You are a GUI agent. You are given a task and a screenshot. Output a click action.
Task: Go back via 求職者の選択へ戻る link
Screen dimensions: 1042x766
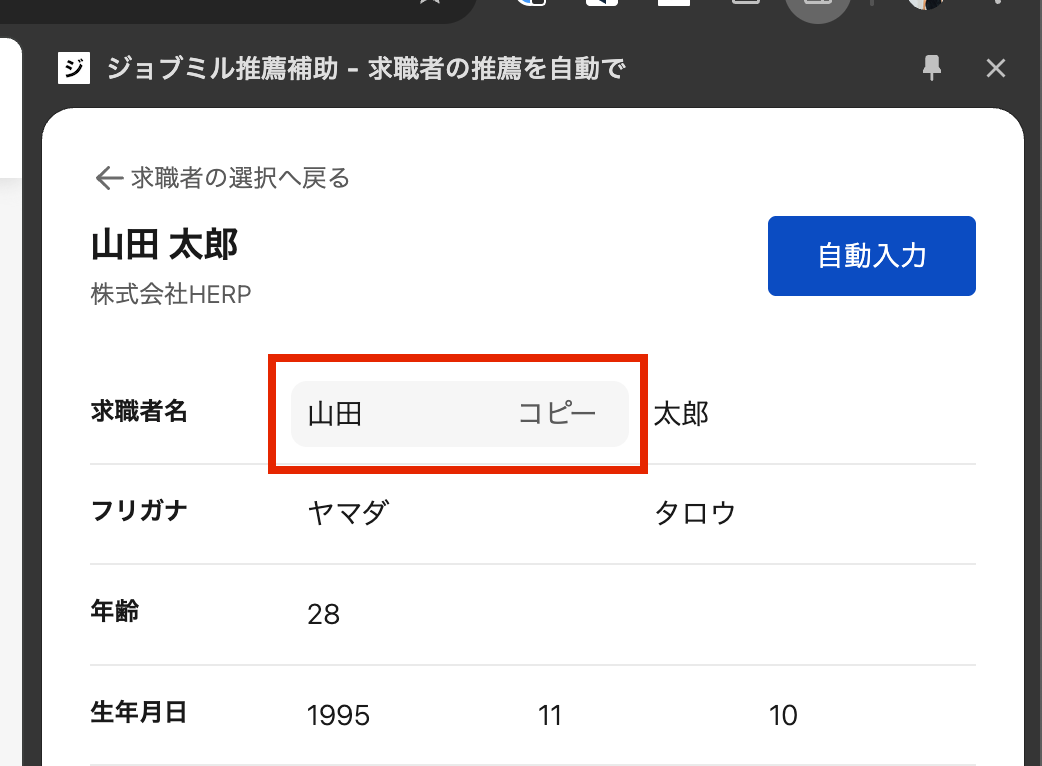[240, 178]
